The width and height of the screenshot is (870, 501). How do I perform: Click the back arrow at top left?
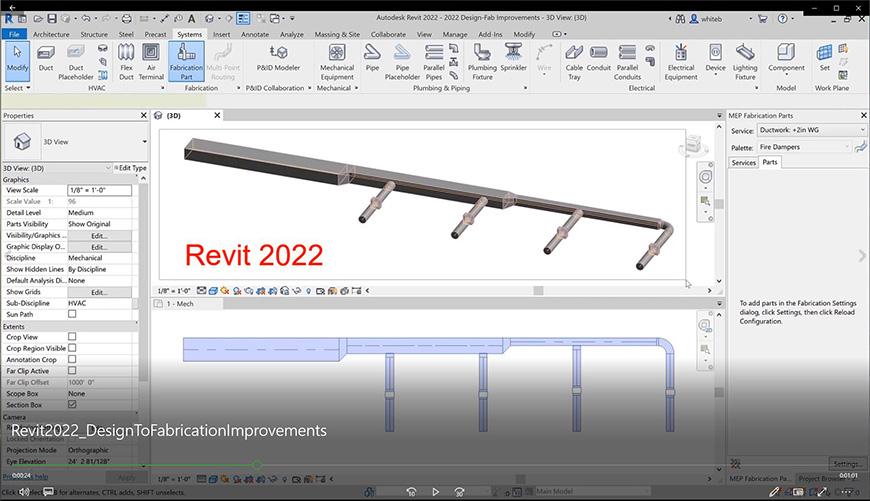12,7
